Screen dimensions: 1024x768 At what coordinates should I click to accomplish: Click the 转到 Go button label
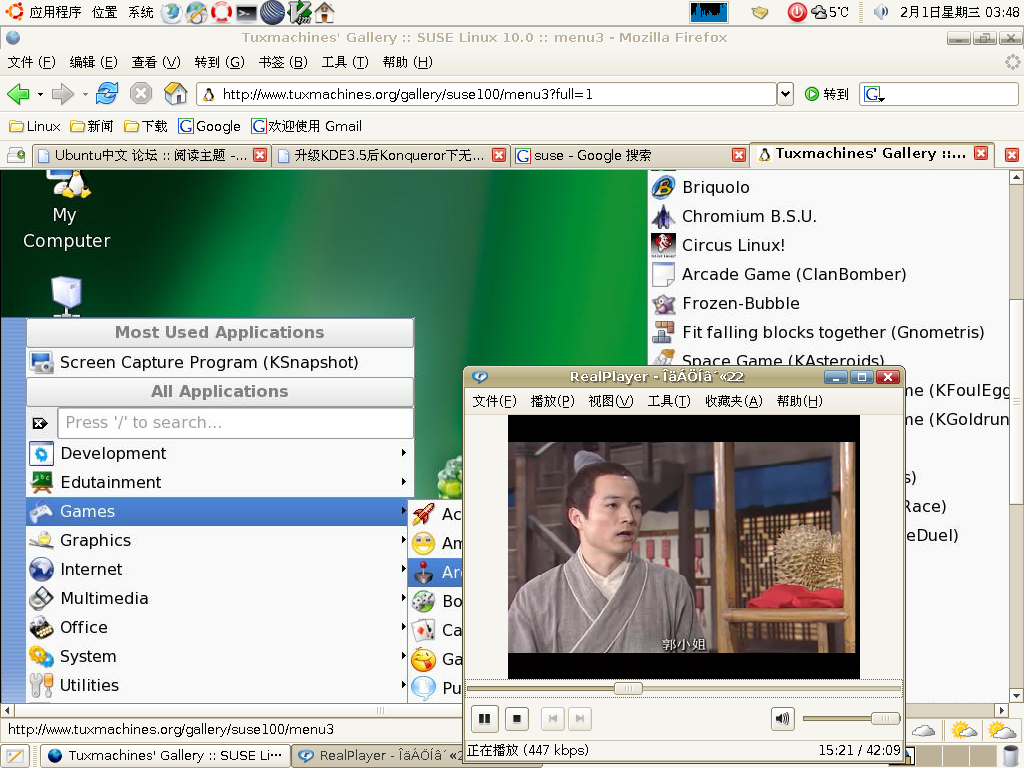pyautogui.click(x=836, y=94)
